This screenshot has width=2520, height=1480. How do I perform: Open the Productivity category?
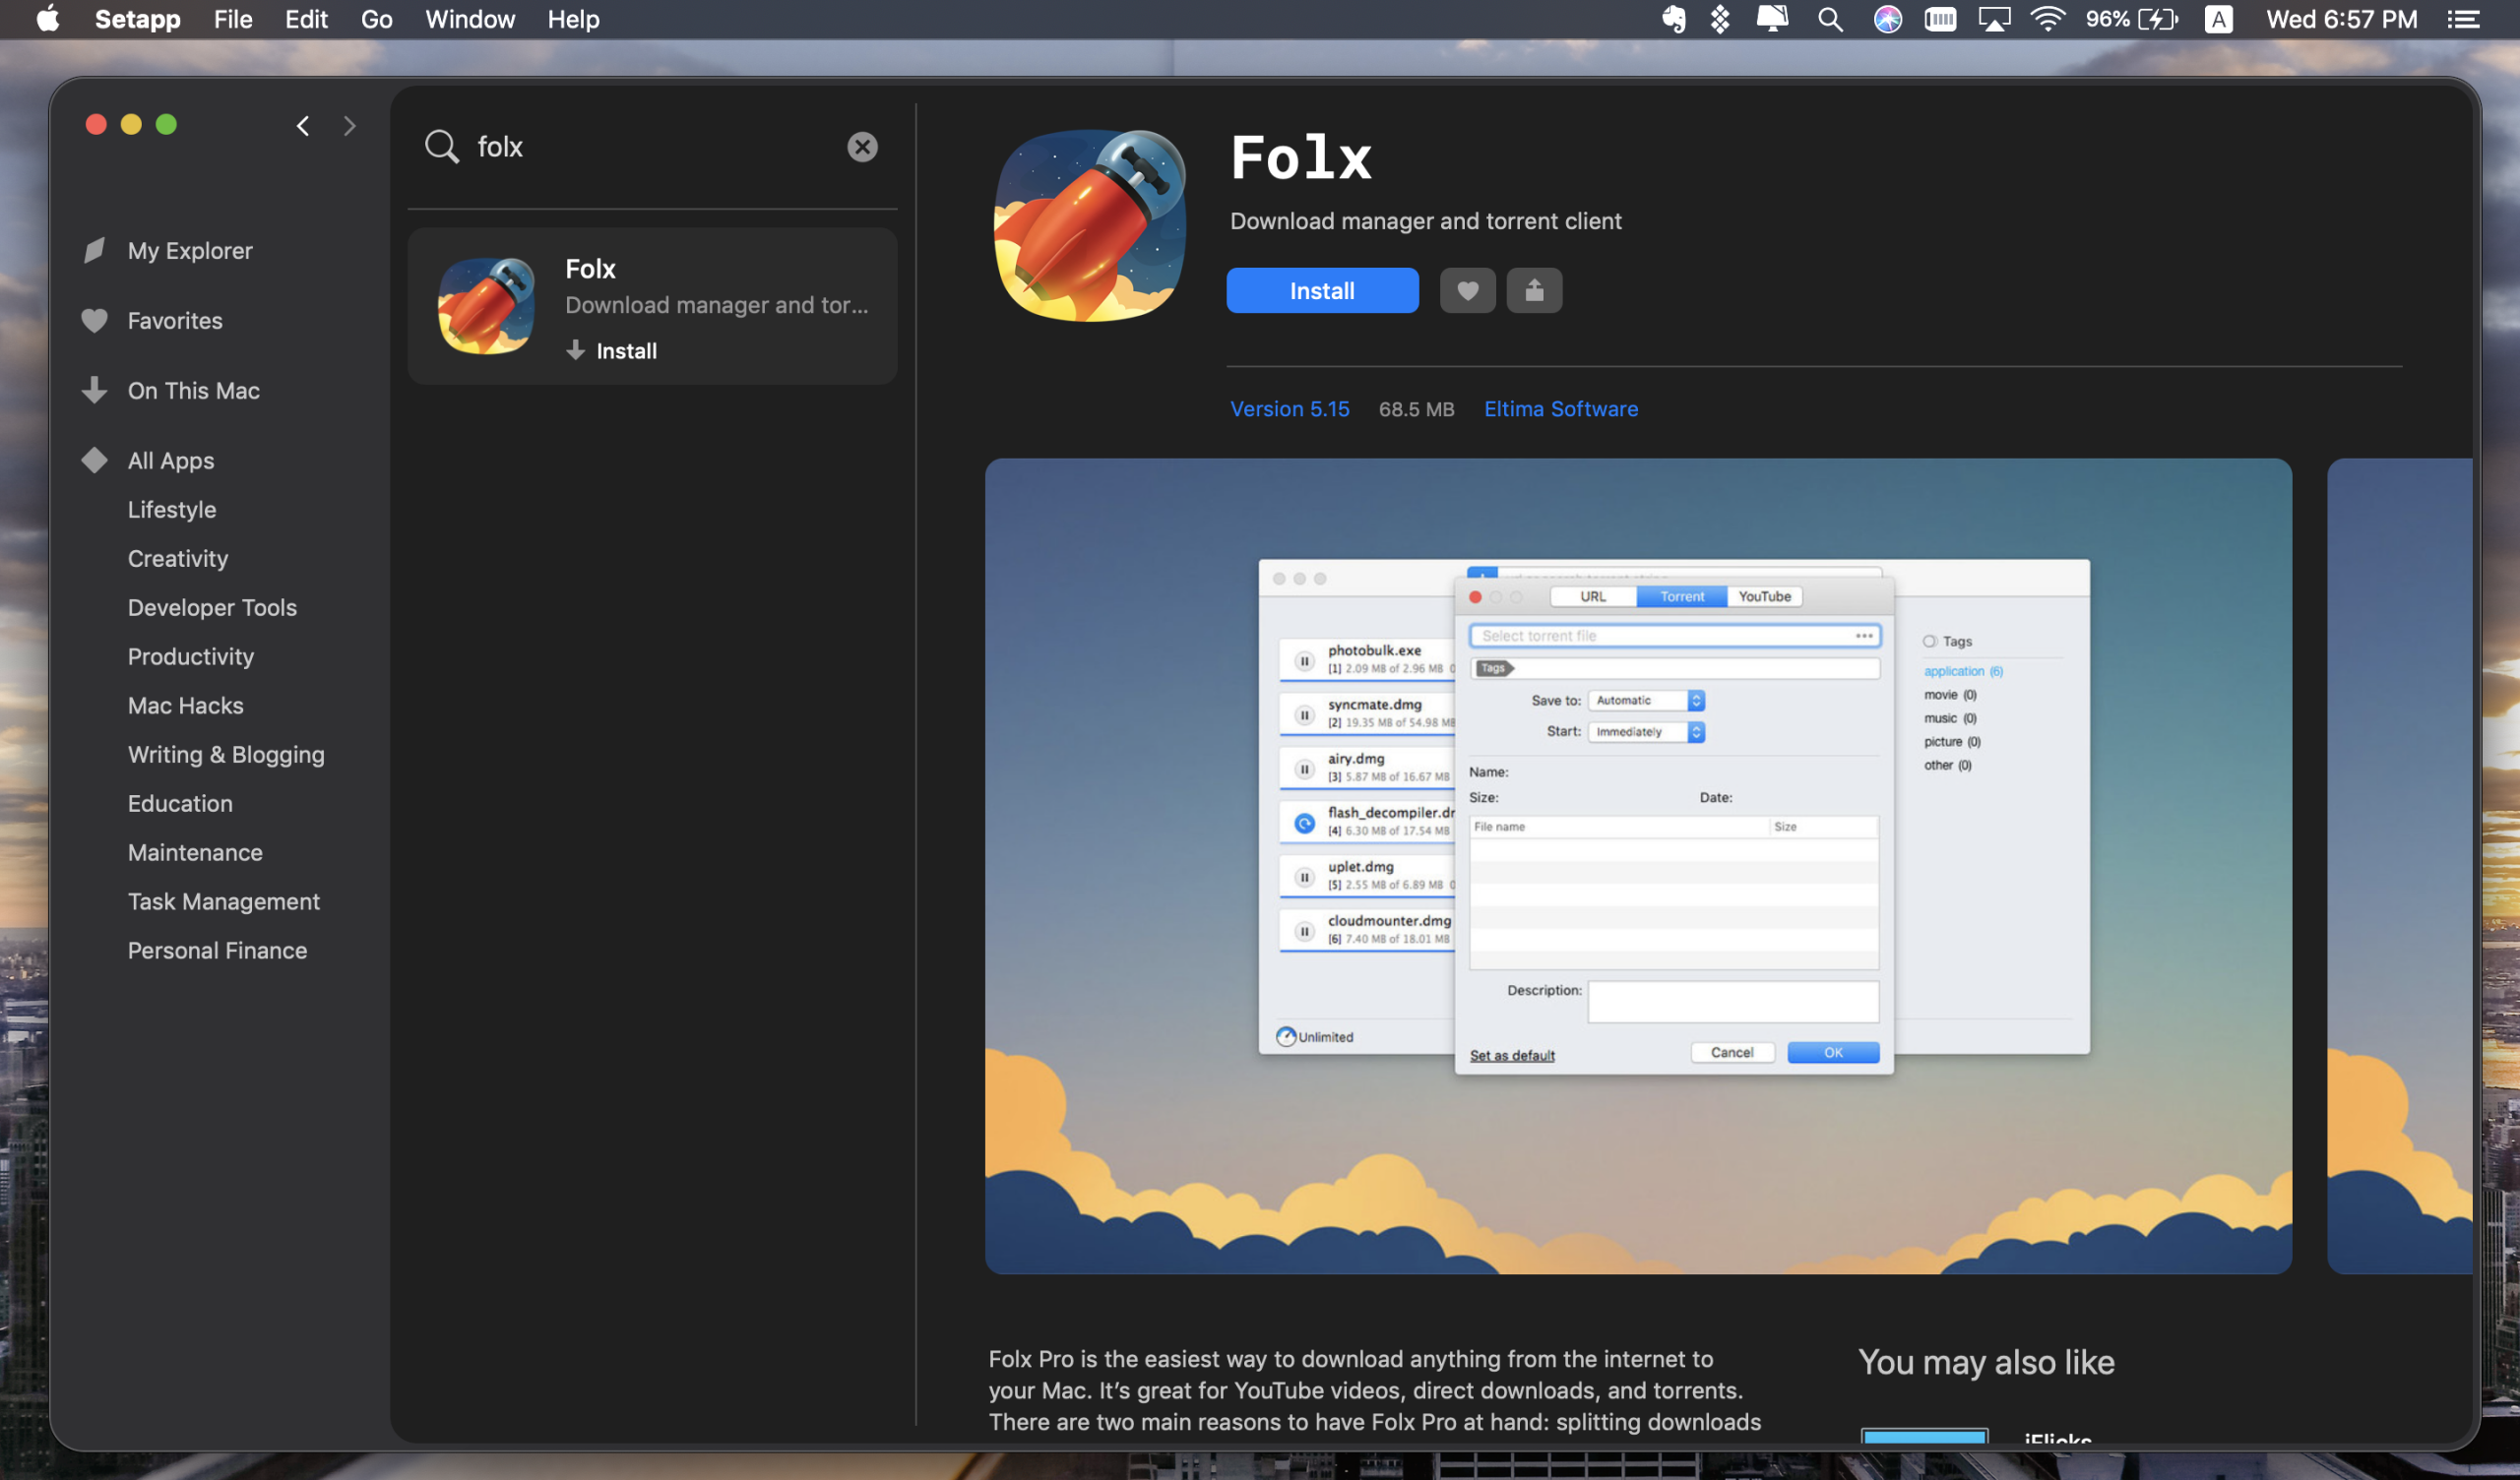pos(191,656)
